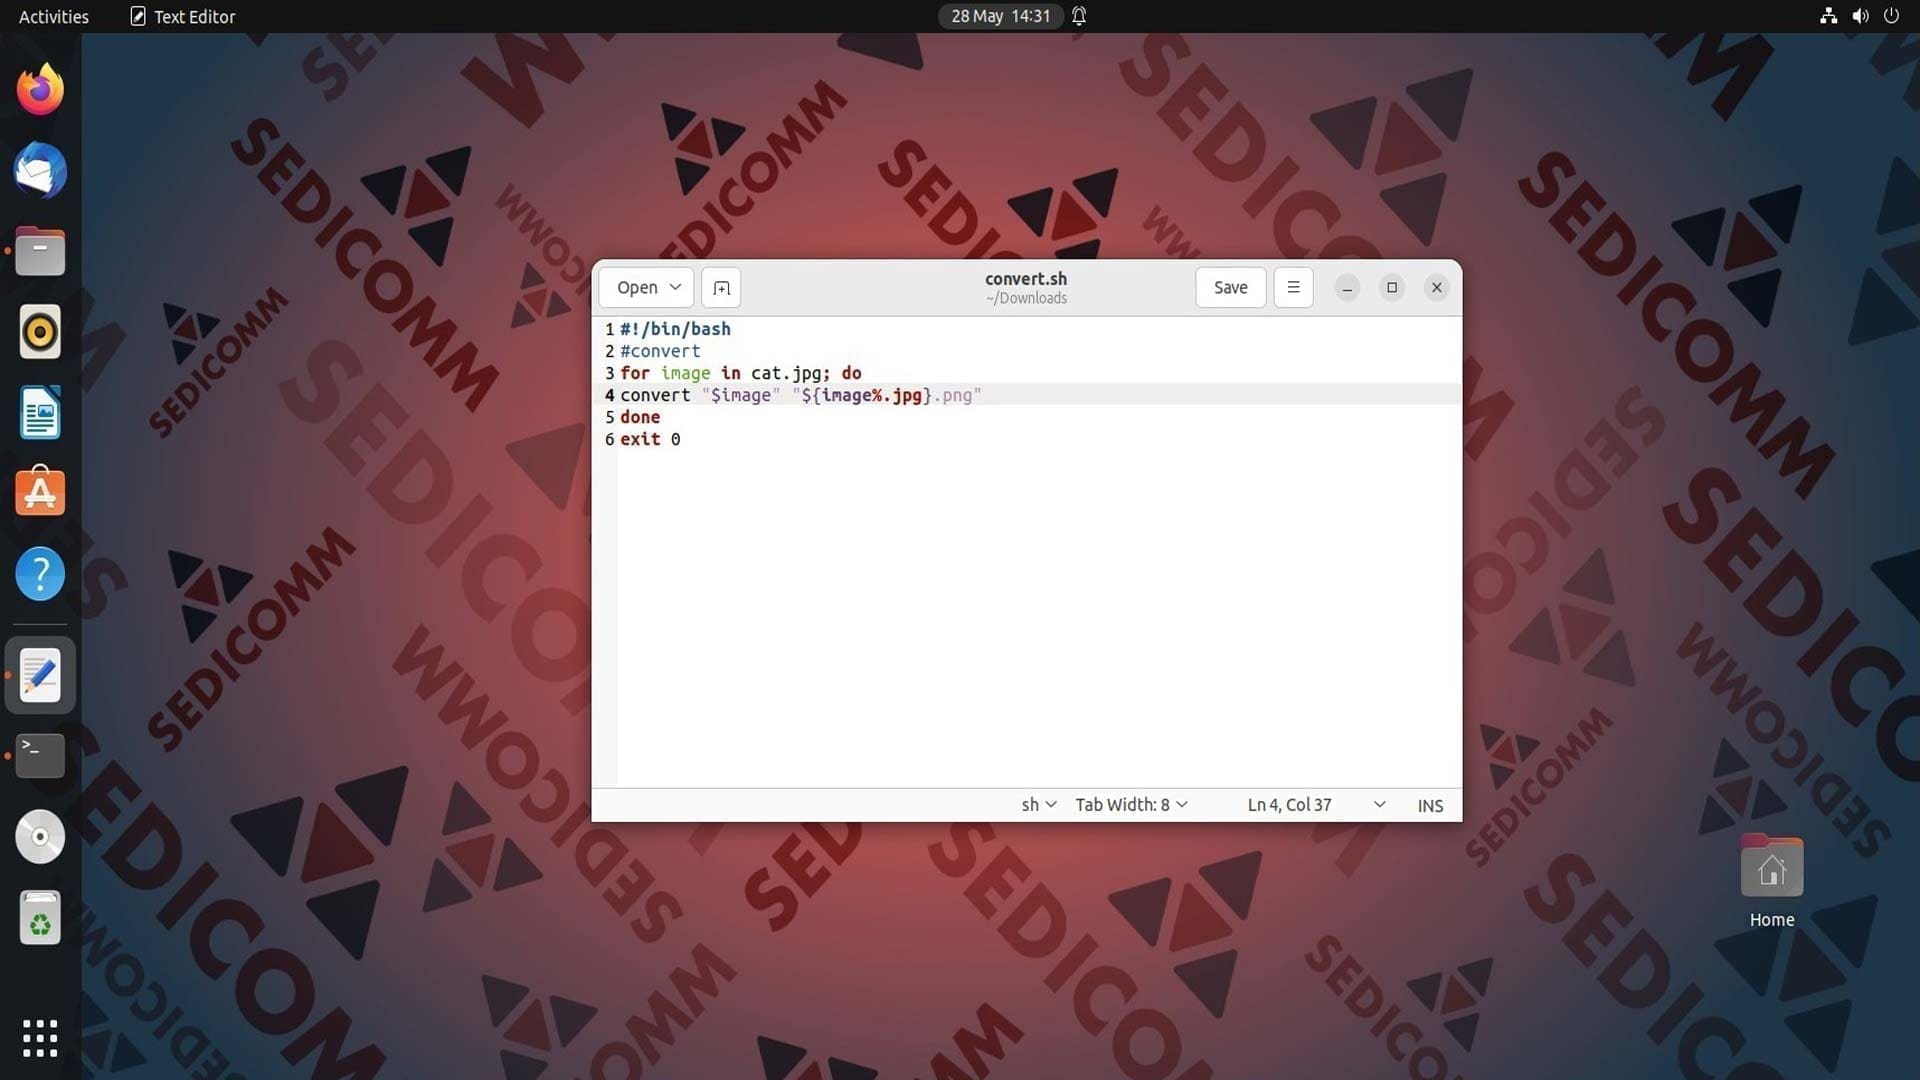Show applications grid

tap(40, 1038)
